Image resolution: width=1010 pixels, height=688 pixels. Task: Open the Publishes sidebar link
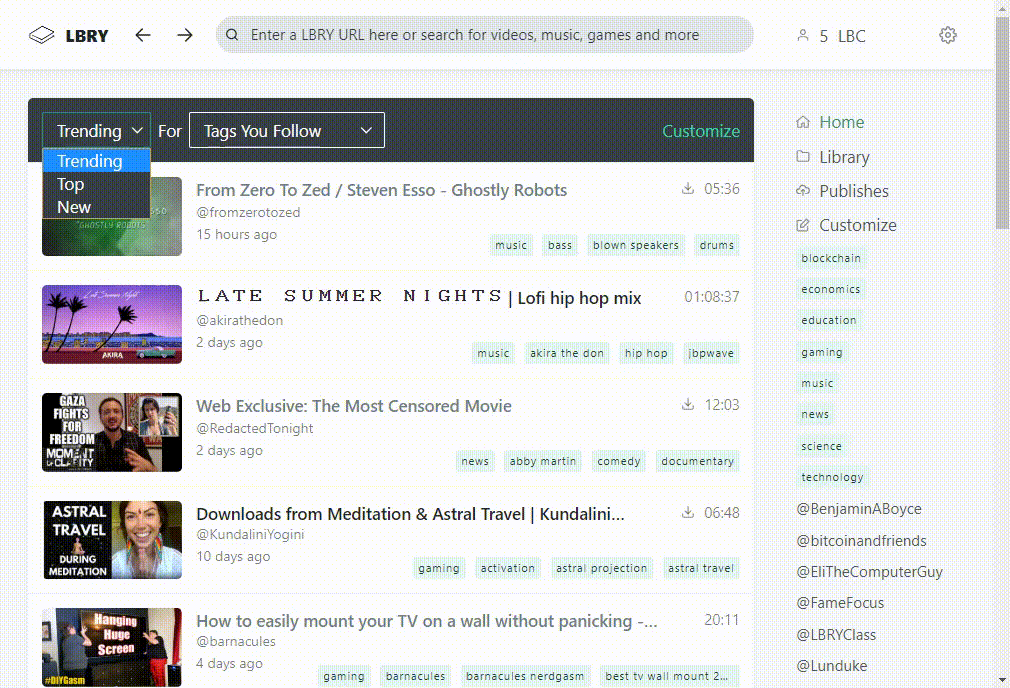pyautogui.click(x=853, y=191)
